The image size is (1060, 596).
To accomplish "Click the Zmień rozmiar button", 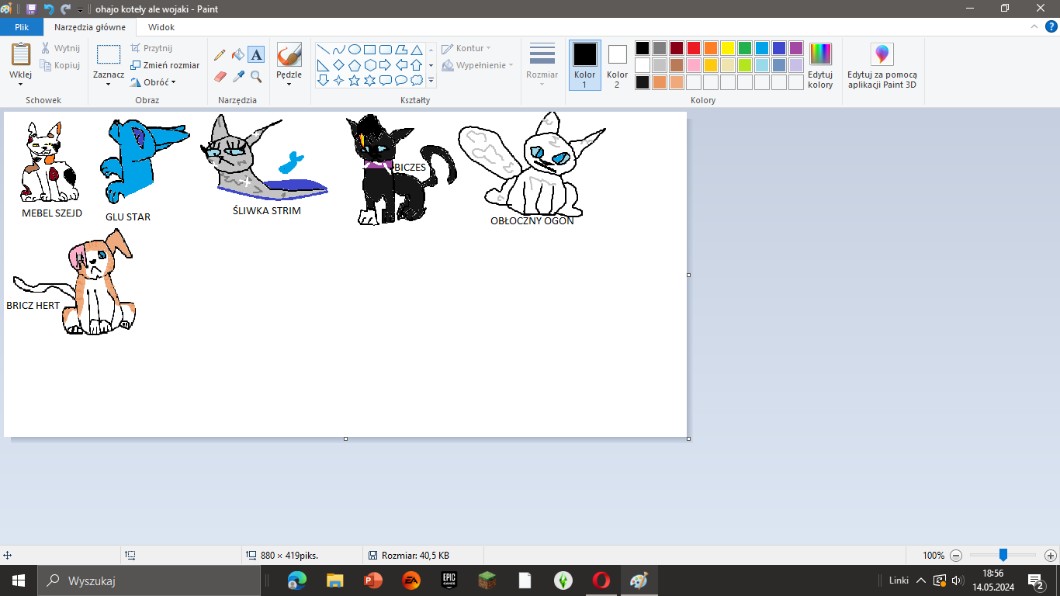I will pos(165,65).
